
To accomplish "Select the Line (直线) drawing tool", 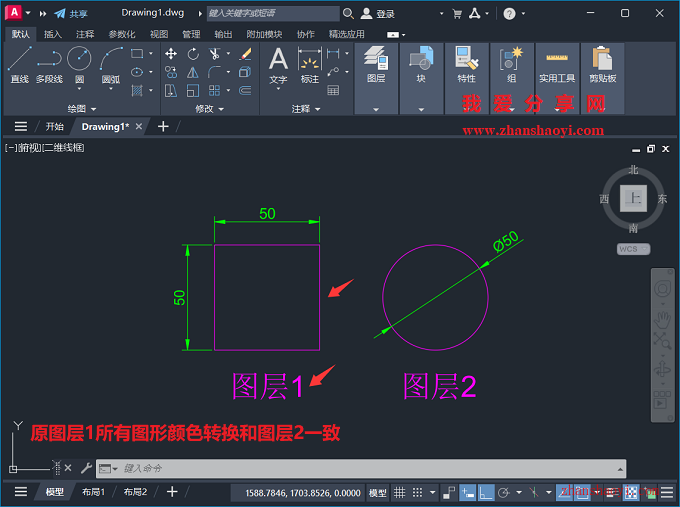I will [19, 64].
